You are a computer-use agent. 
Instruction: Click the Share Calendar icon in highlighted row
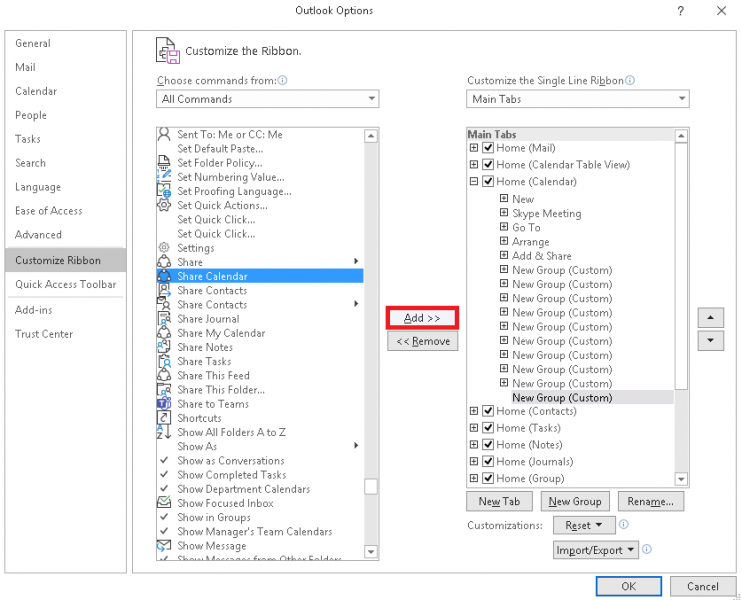pos(164,276)
